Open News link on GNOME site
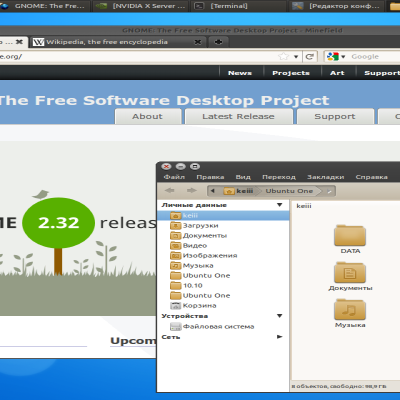Image resolution: width=400 pixels, height=400 pixels. tap(240, 73)
